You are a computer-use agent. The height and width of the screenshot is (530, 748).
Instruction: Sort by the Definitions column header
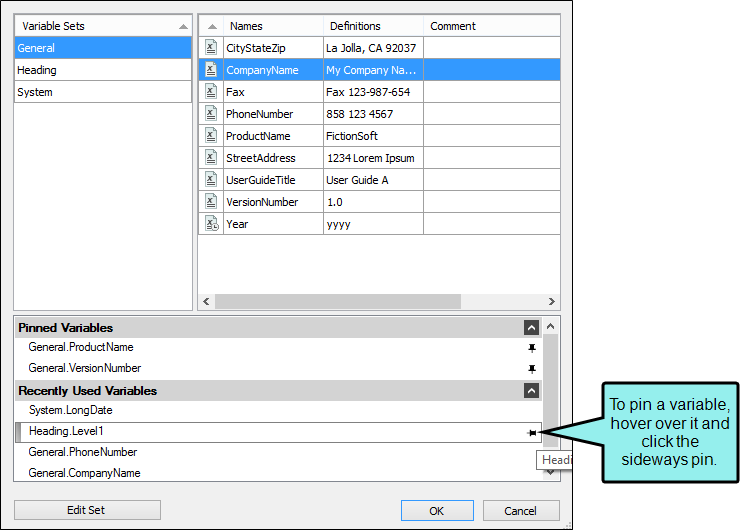pyautogui.click(x=374, y=26)
